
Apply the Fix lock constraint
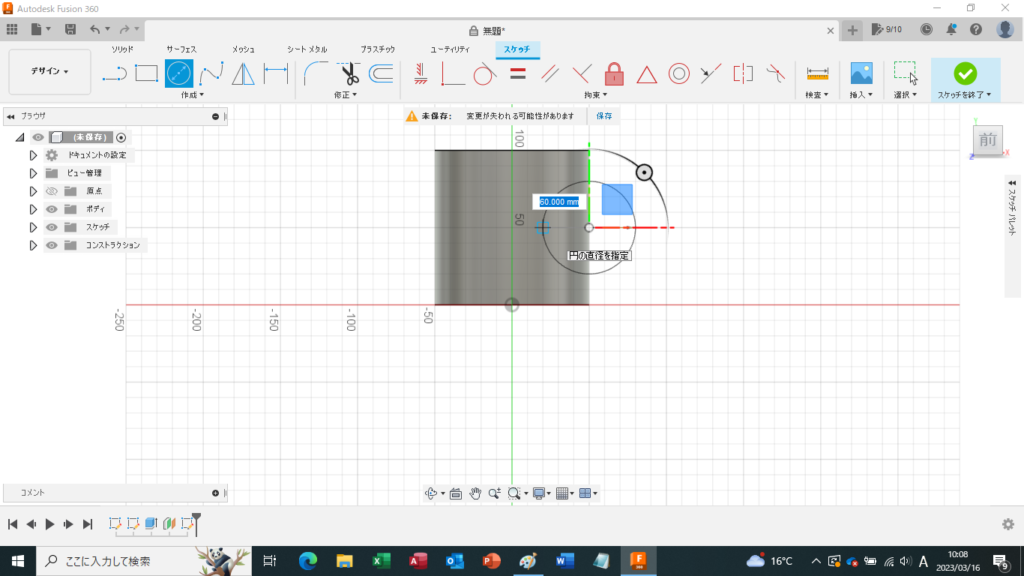coord(614,74)
